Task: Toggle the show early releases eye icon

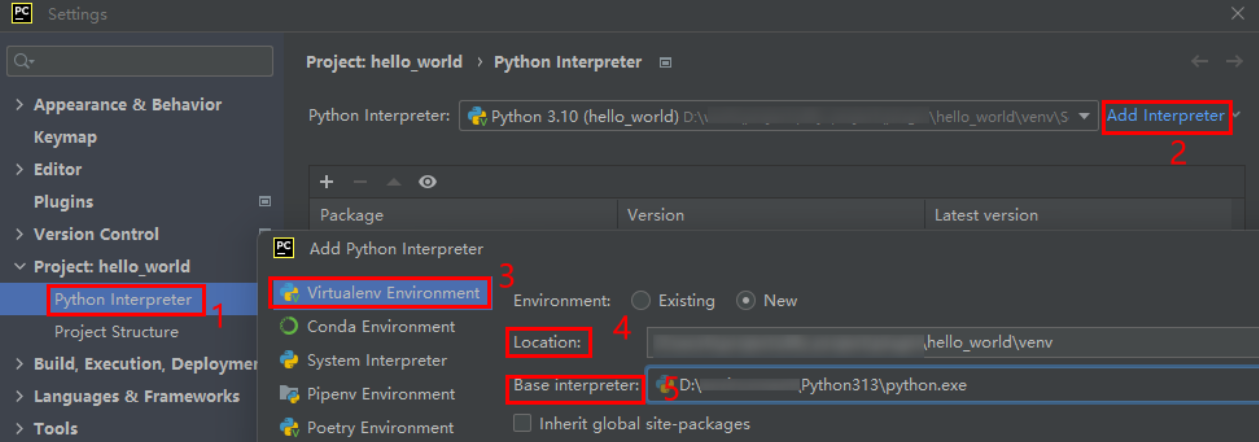Action: point(428,182)
